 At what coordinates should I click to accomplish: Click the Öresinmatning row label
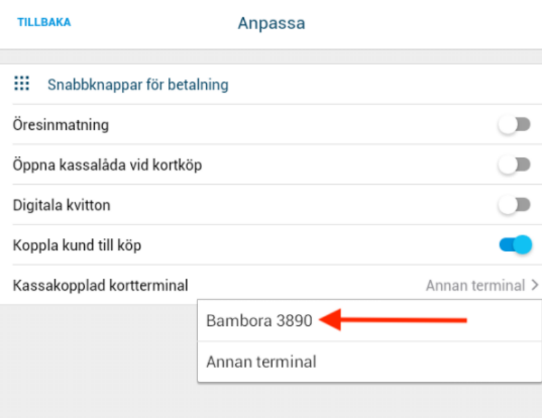pos(61,125)
